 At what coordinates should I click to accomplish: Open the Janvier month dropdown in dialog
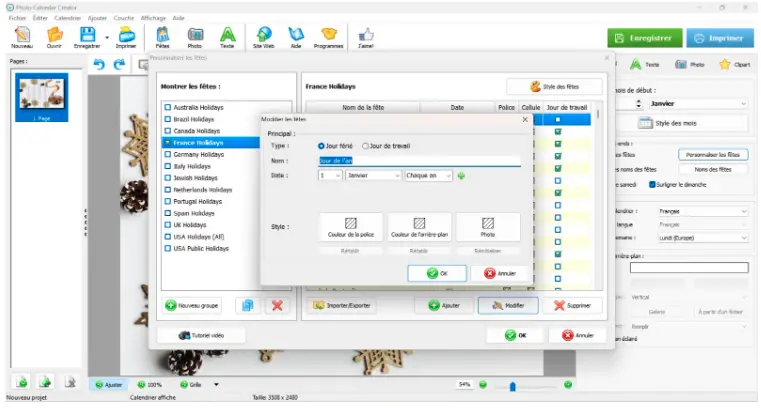[373, 176]
